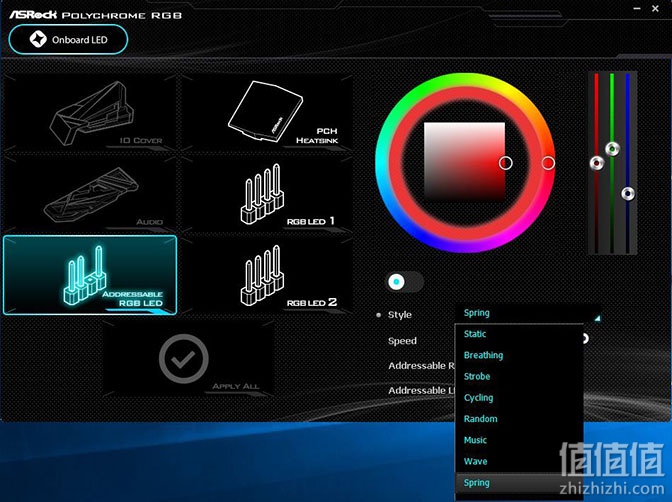Choose Wave from the style list
This screenshot has height=502, width=672.
(x=519, y=461)
